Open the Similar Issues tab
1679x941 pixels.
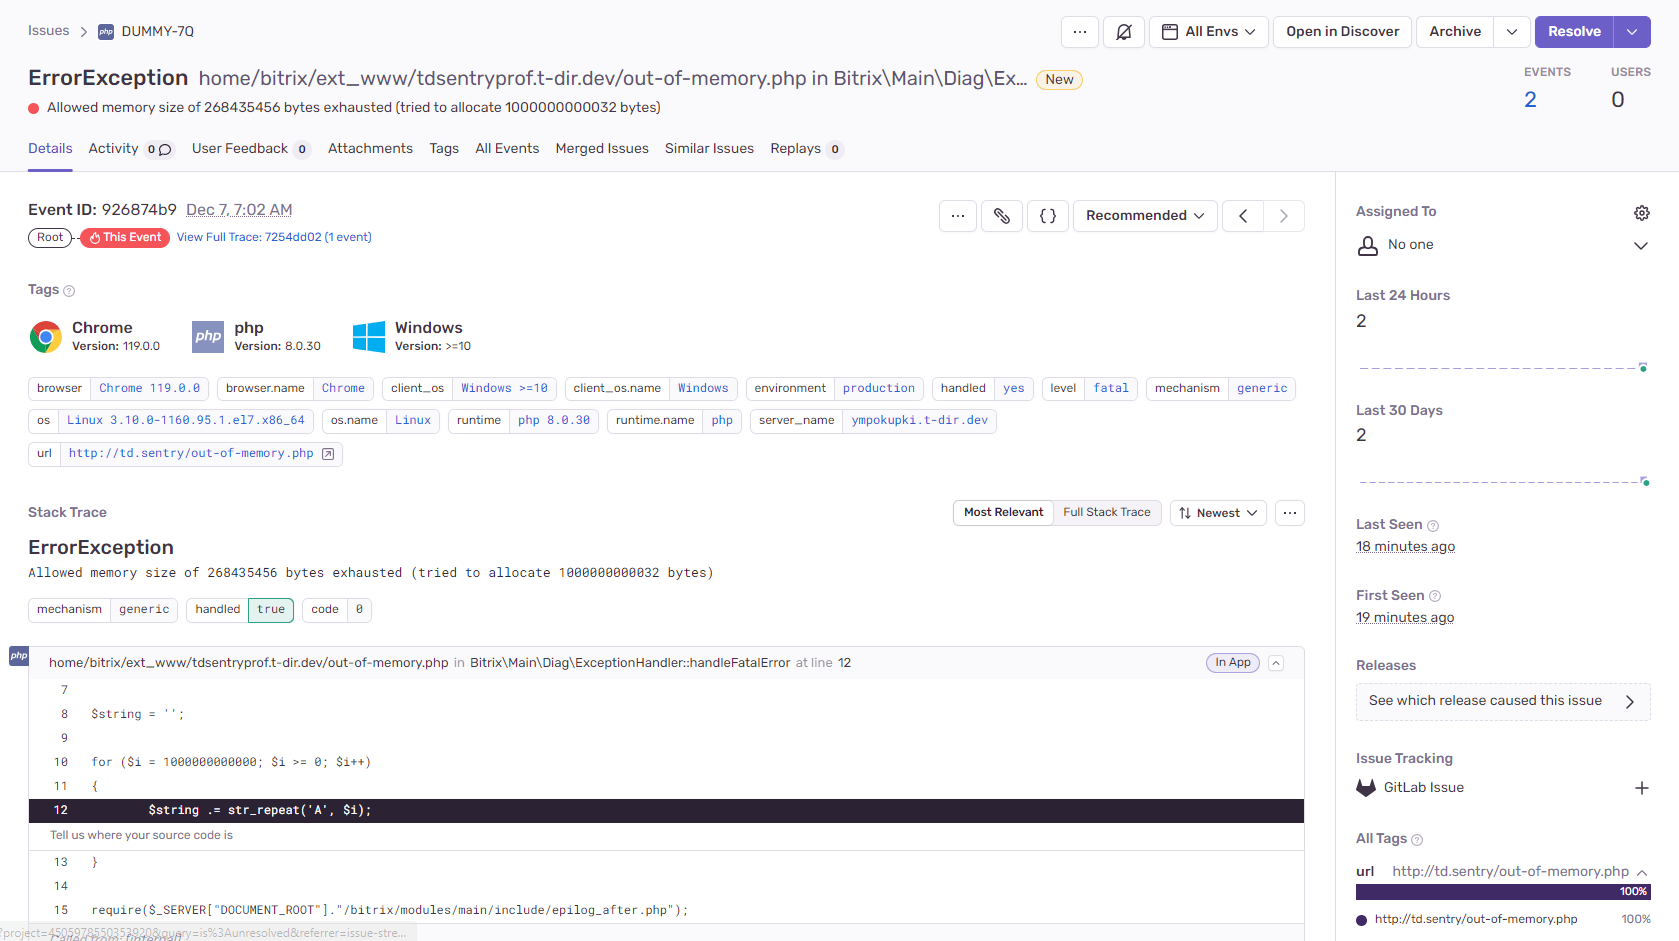click(x=709, y=149)
